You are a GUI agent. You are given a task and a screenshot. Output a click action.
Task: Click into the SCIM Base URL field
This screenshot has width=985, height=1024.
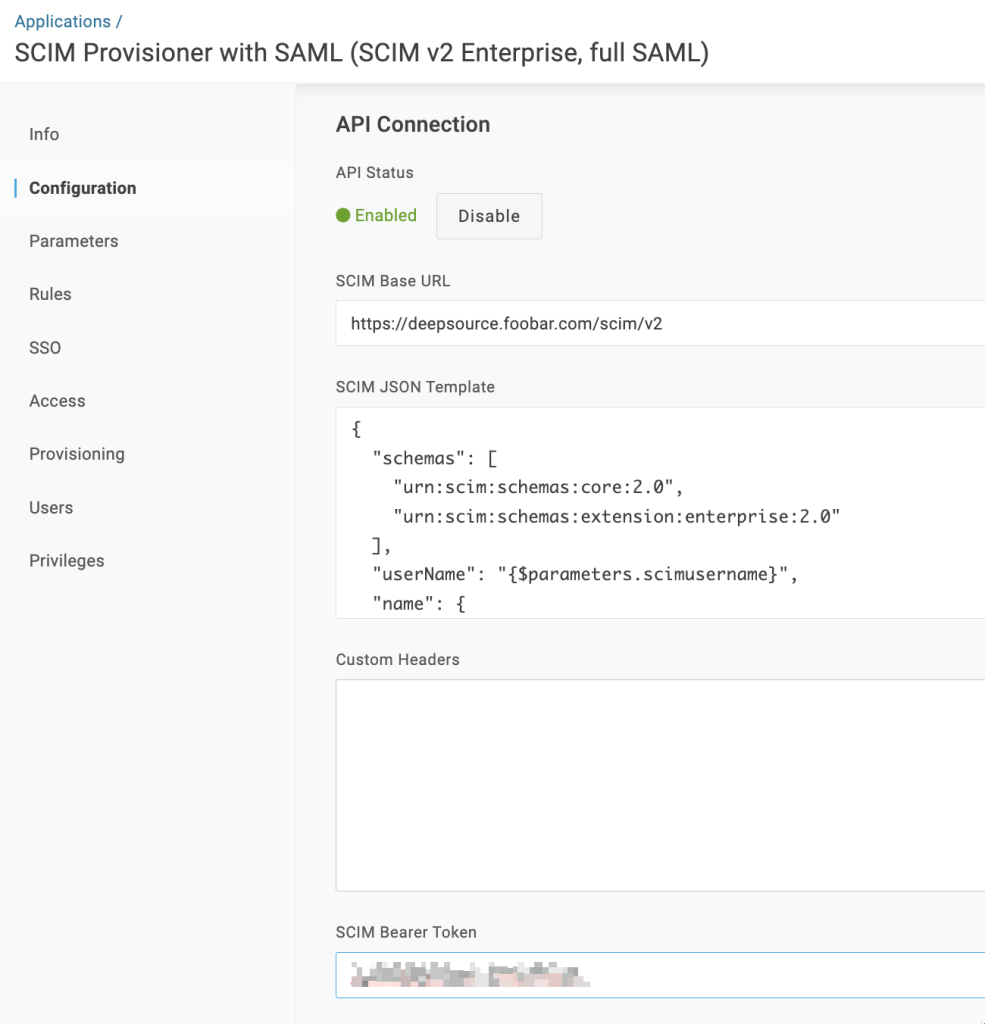660,324
